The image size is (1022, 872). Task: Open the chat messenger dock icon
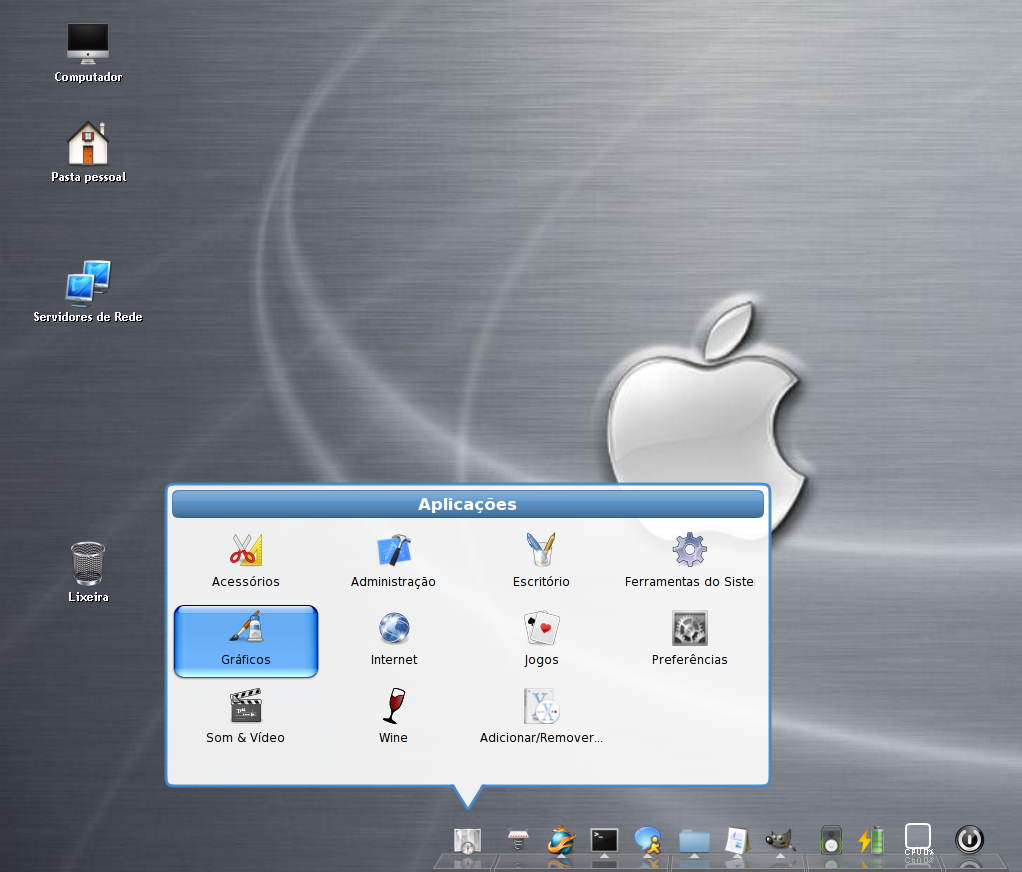tap(648, 840)
